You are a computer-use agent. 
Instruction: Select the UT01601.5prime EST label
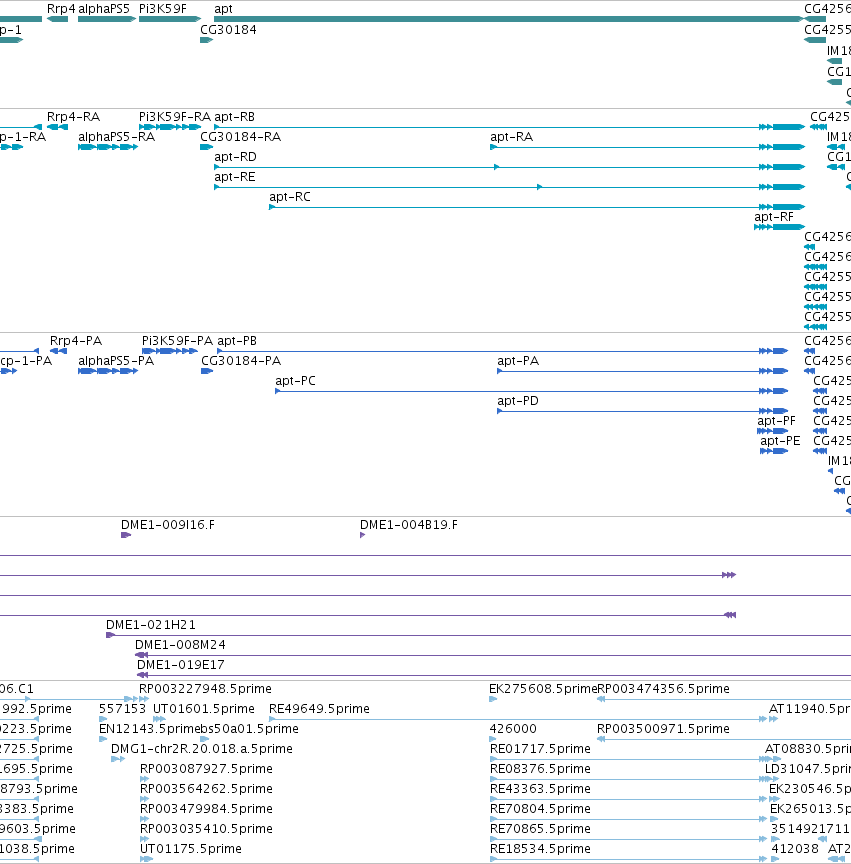pos(203,709)
